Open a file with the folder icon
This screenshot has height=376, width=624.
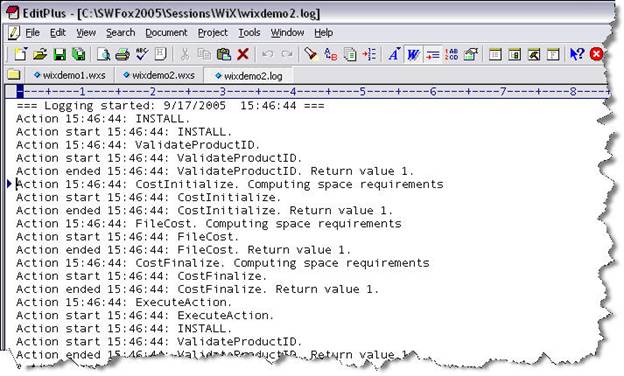click(x=40, y=54)
